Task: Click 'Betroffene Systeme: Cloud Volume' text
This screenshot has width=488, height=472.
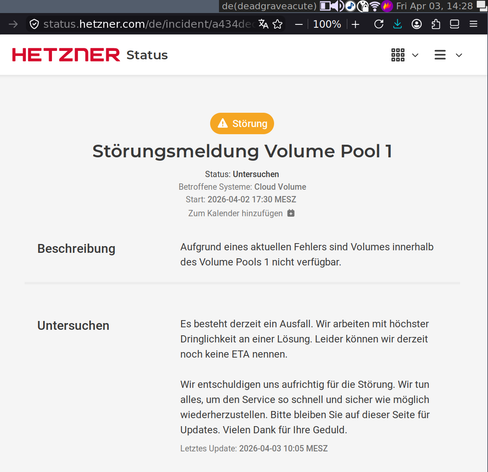Action: tap(242, 187)
